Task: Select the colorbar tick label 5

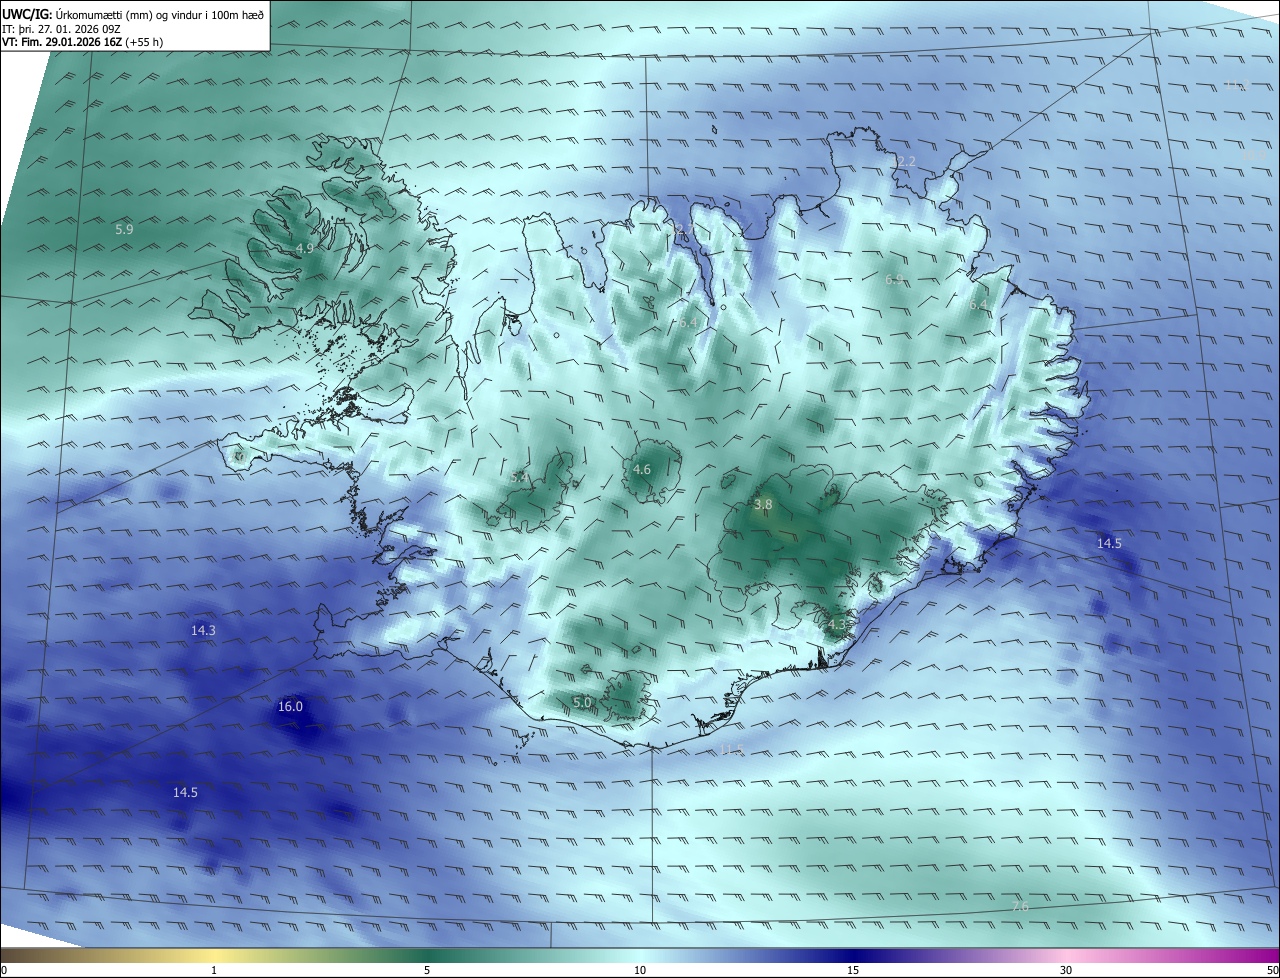Action: (x=427, y=971)
